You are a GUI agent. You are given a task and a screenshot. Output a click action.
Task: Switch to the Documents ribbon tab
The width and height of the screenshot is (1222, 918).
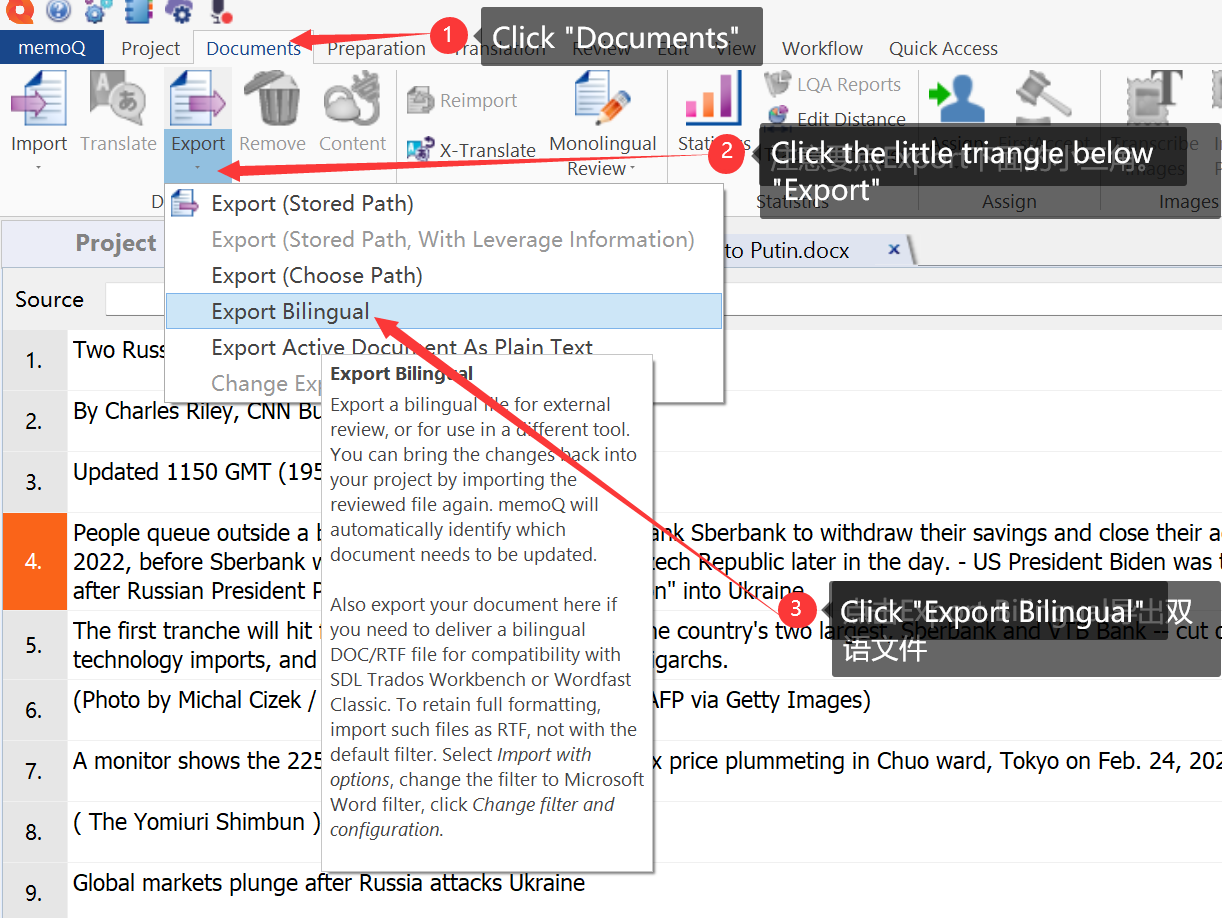click(x=252, y=47)
